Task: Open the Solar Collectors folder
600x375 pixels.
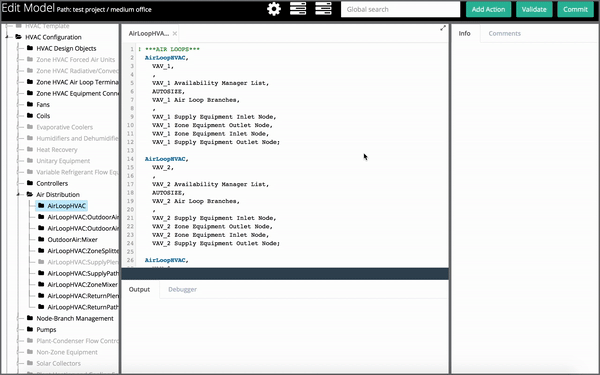Action: coord(58,363)
